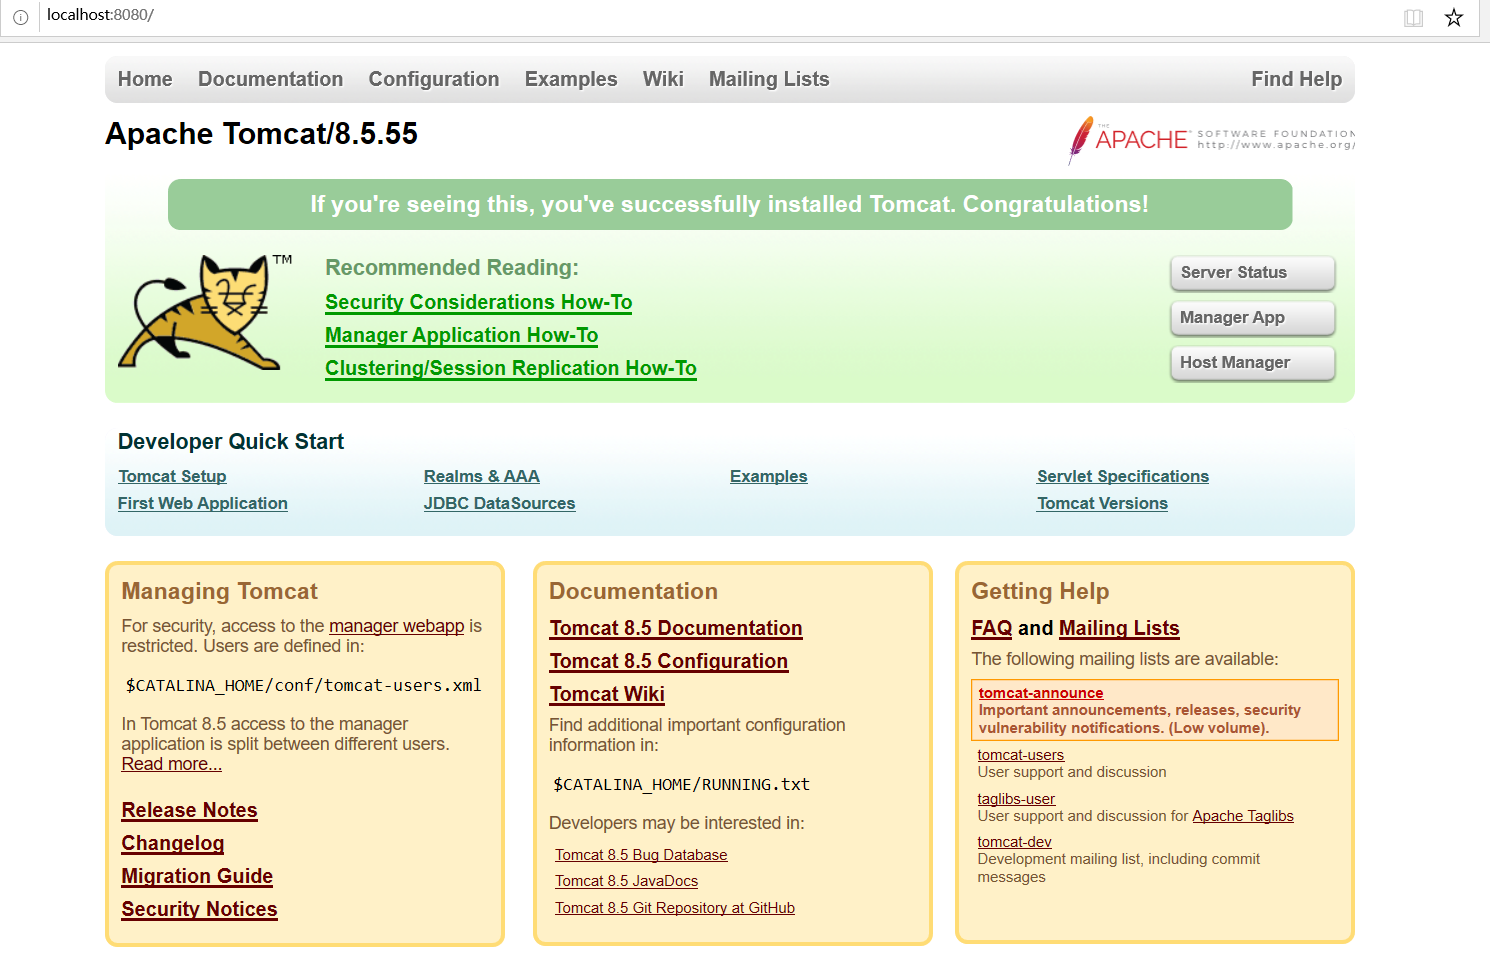Select Mailing Lists in the navigation bar

coord(769,79)
